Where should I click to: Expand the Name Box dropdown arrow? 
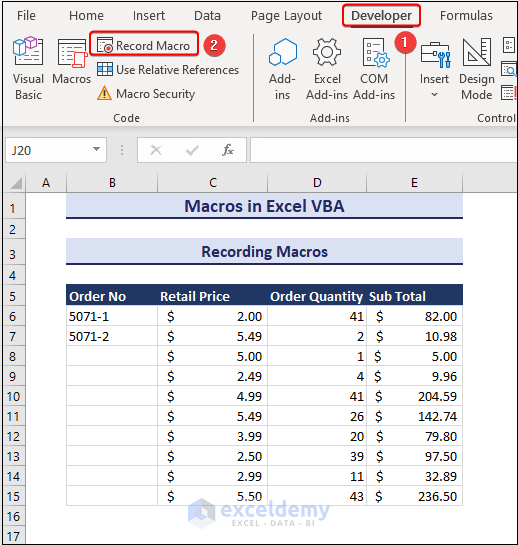[x=96, y=149]
